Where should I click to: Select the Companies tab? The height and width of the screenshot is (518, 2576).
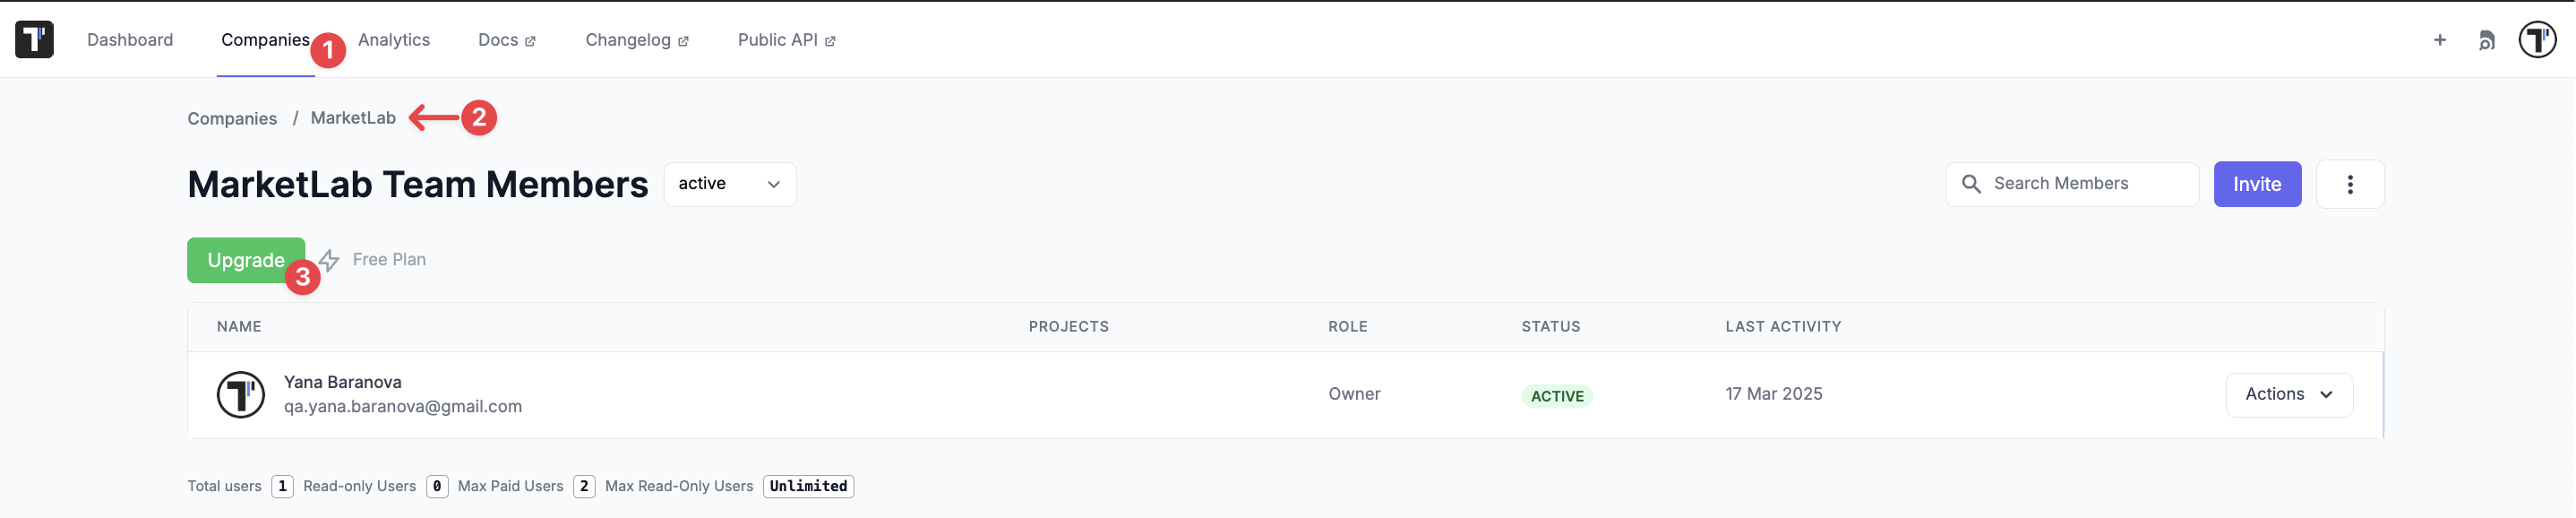pyautogui.click(x=265, y=40)
